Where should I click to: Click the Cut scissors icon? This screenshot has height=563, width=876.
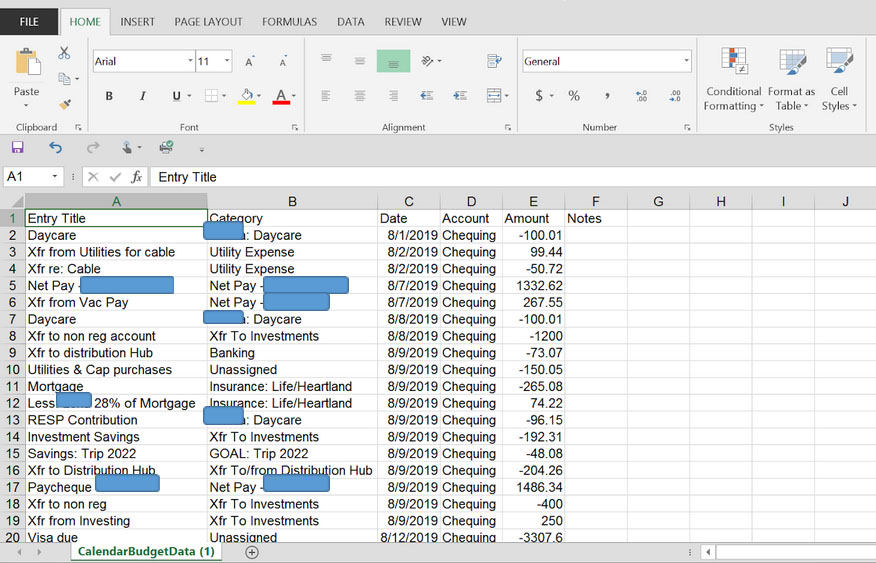pos(65,53)
